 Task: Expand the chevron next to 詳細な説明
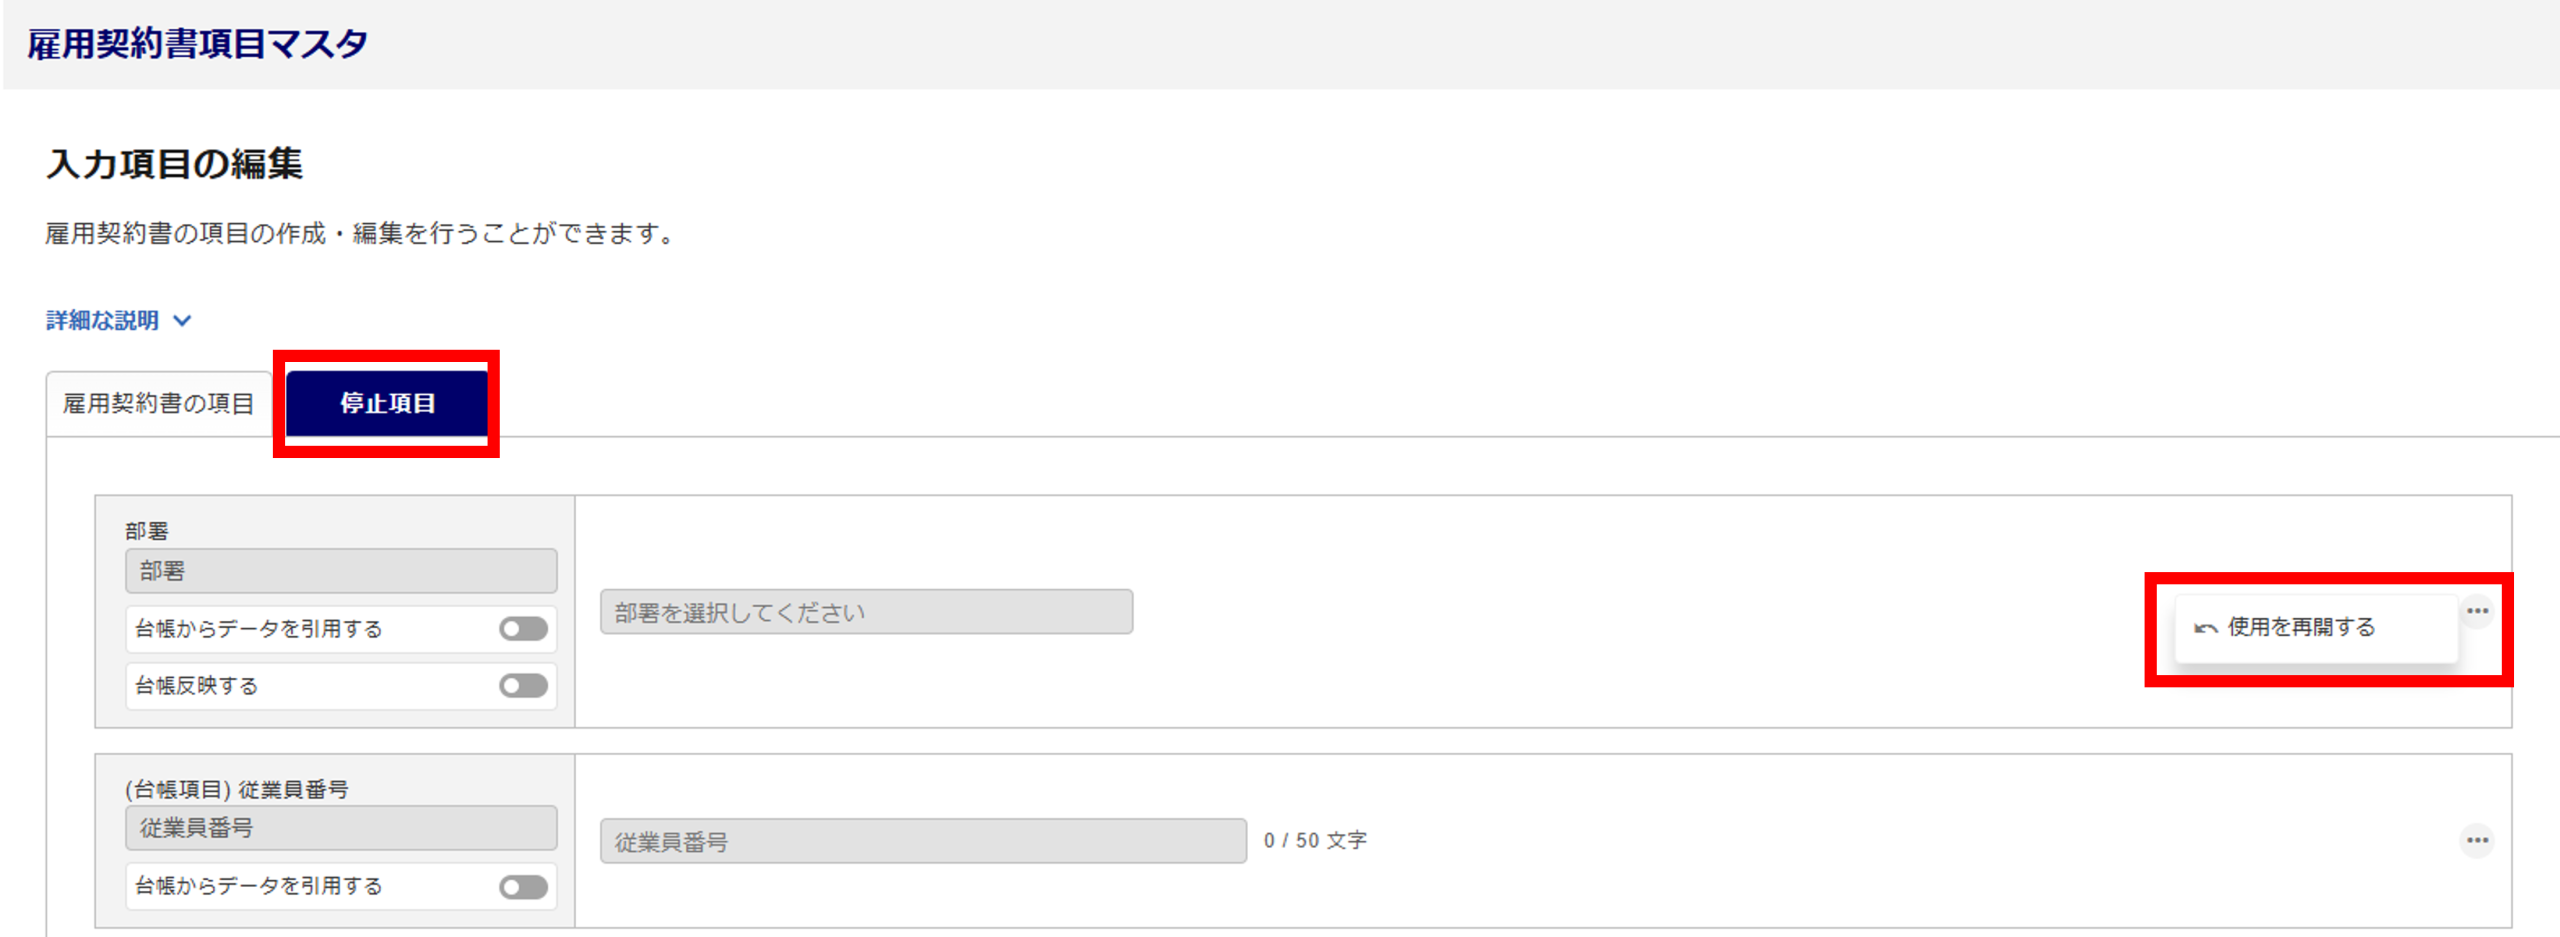tap(182, 321)
